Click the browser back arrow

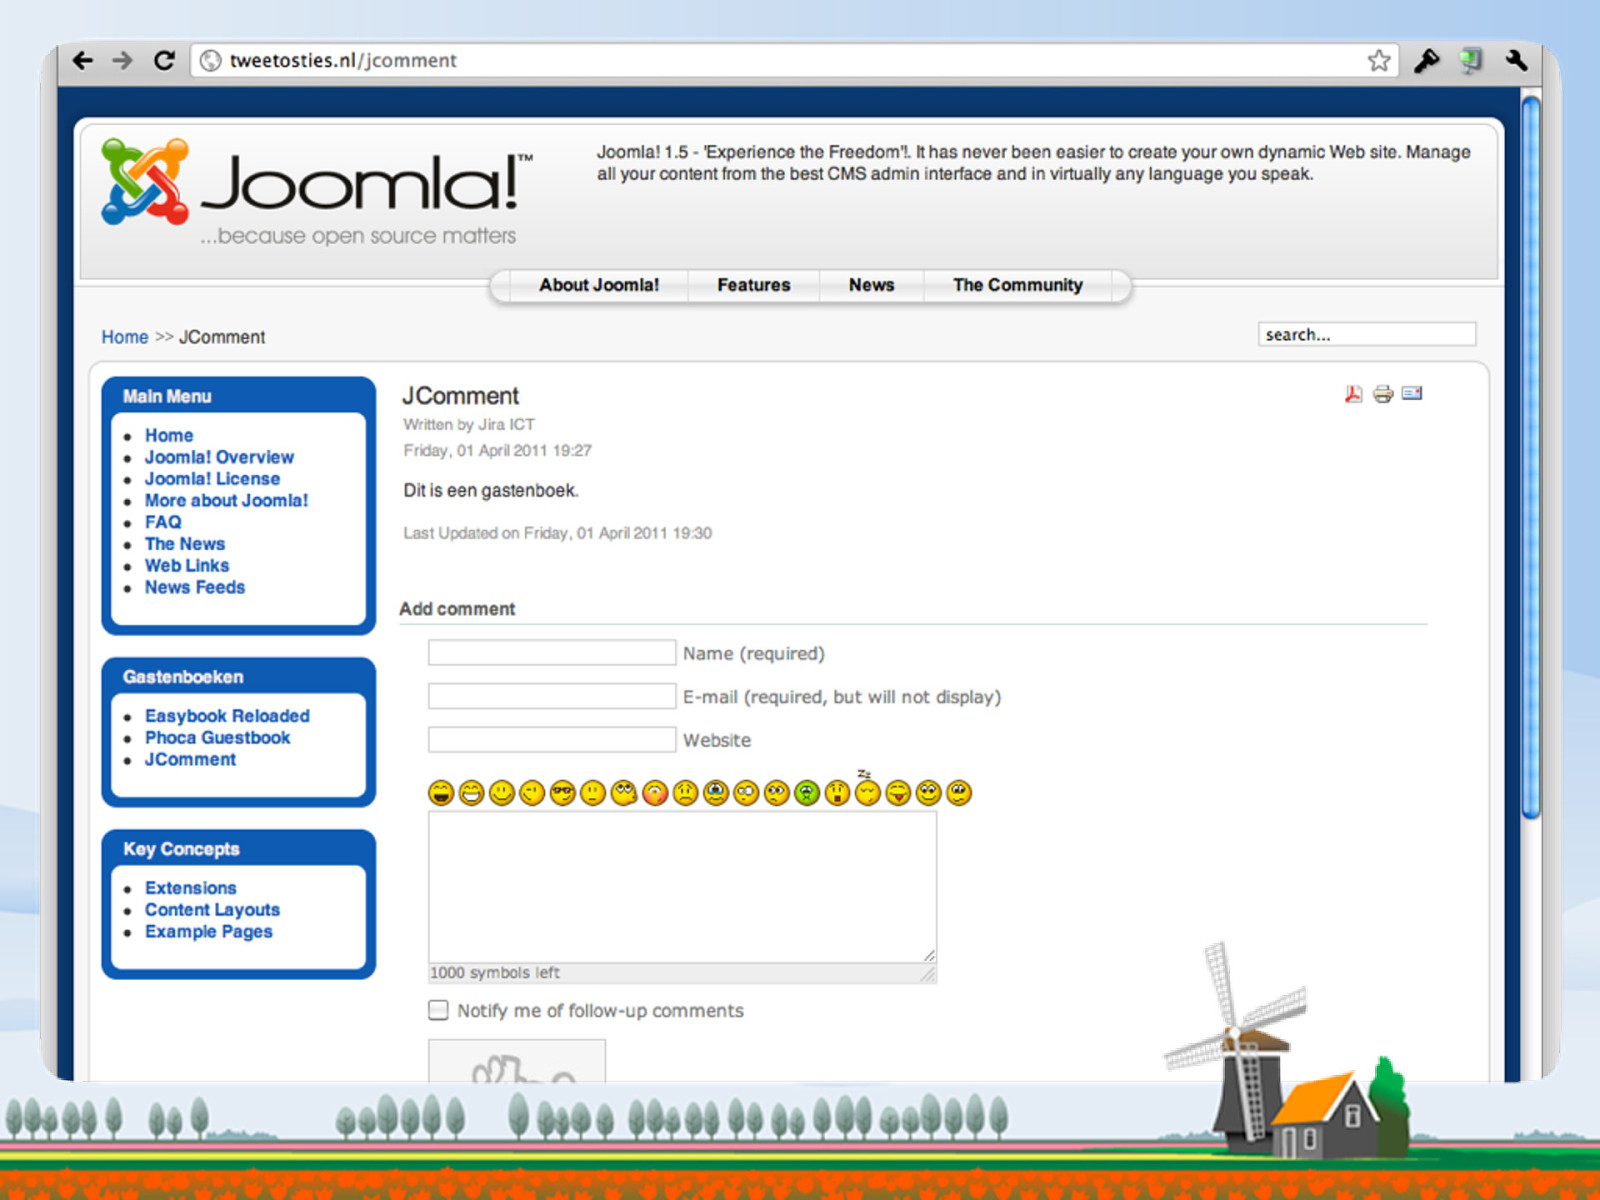(83, 61)
